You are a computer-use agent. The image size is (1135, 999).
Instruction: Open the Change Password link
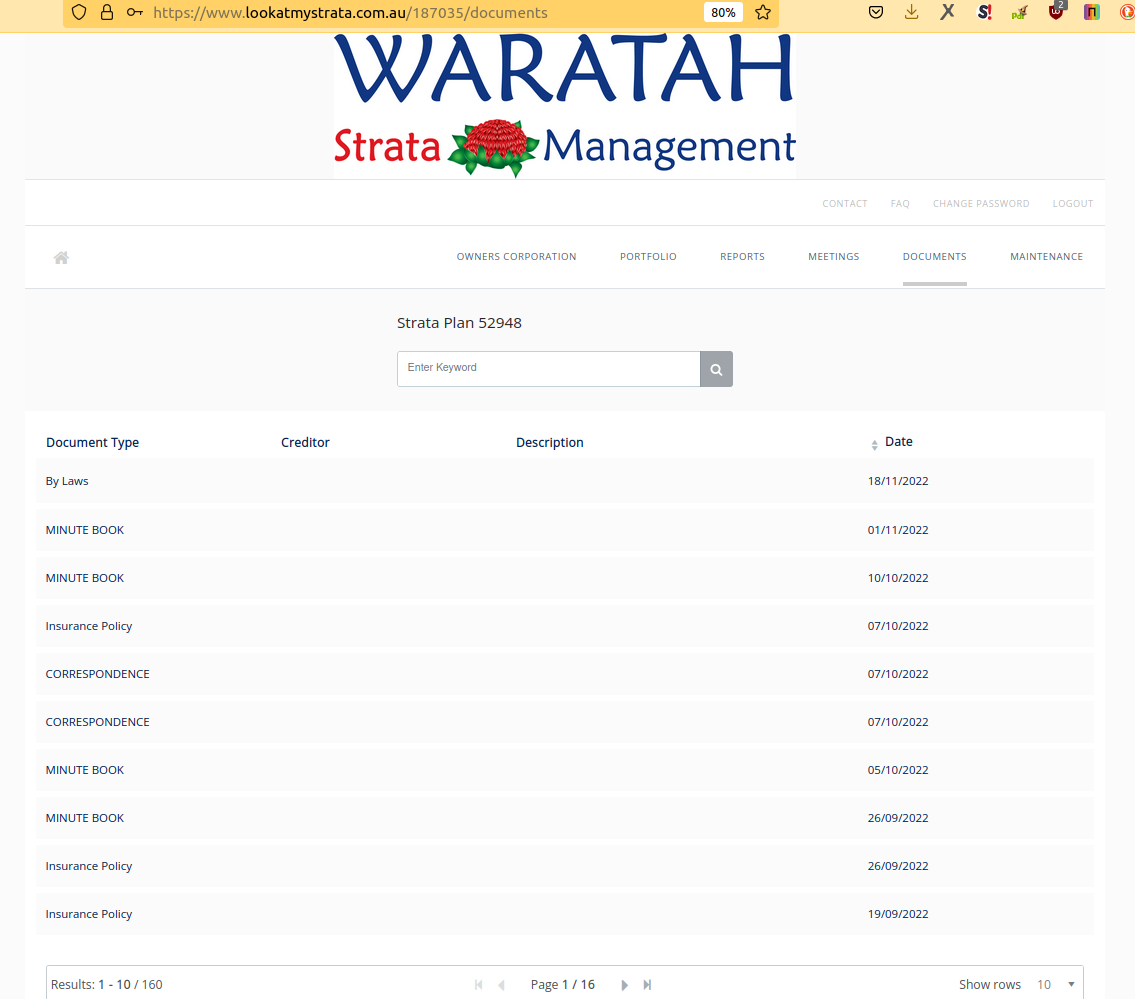coord(980,204)
